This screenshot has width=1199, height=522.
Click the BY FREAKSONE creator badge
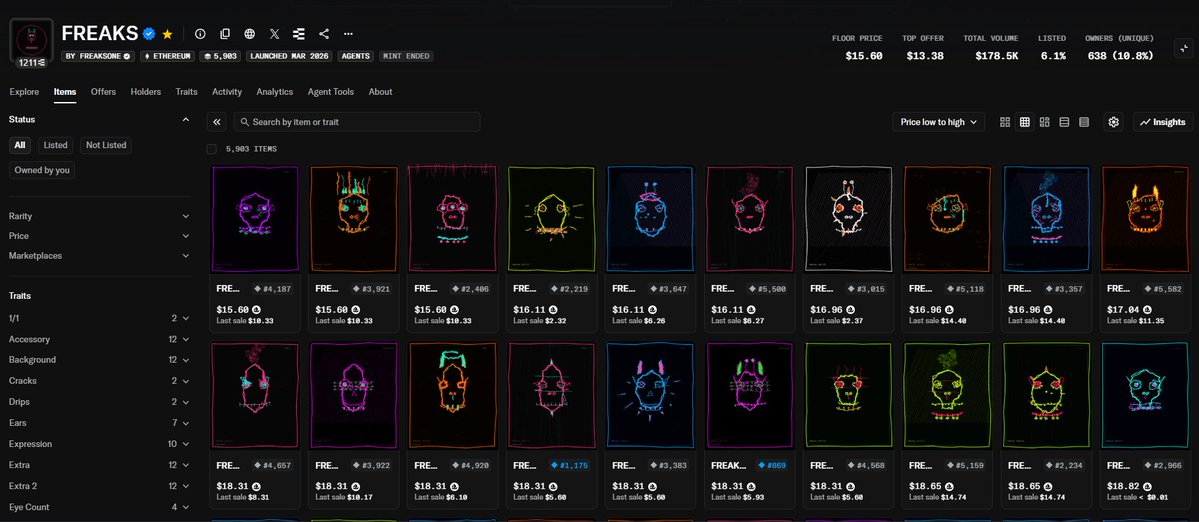click(x=98, y=57)
